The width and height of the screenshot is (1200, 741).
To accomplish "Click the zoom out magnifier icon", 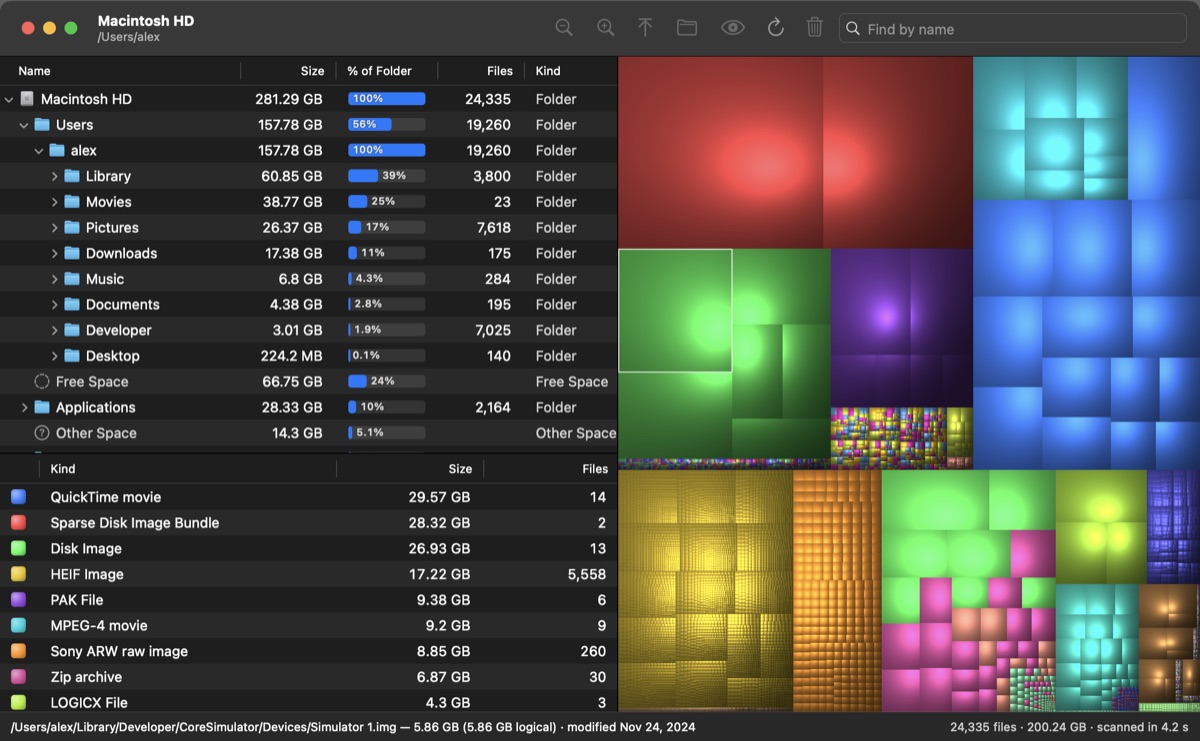I will tap(564, 28).
